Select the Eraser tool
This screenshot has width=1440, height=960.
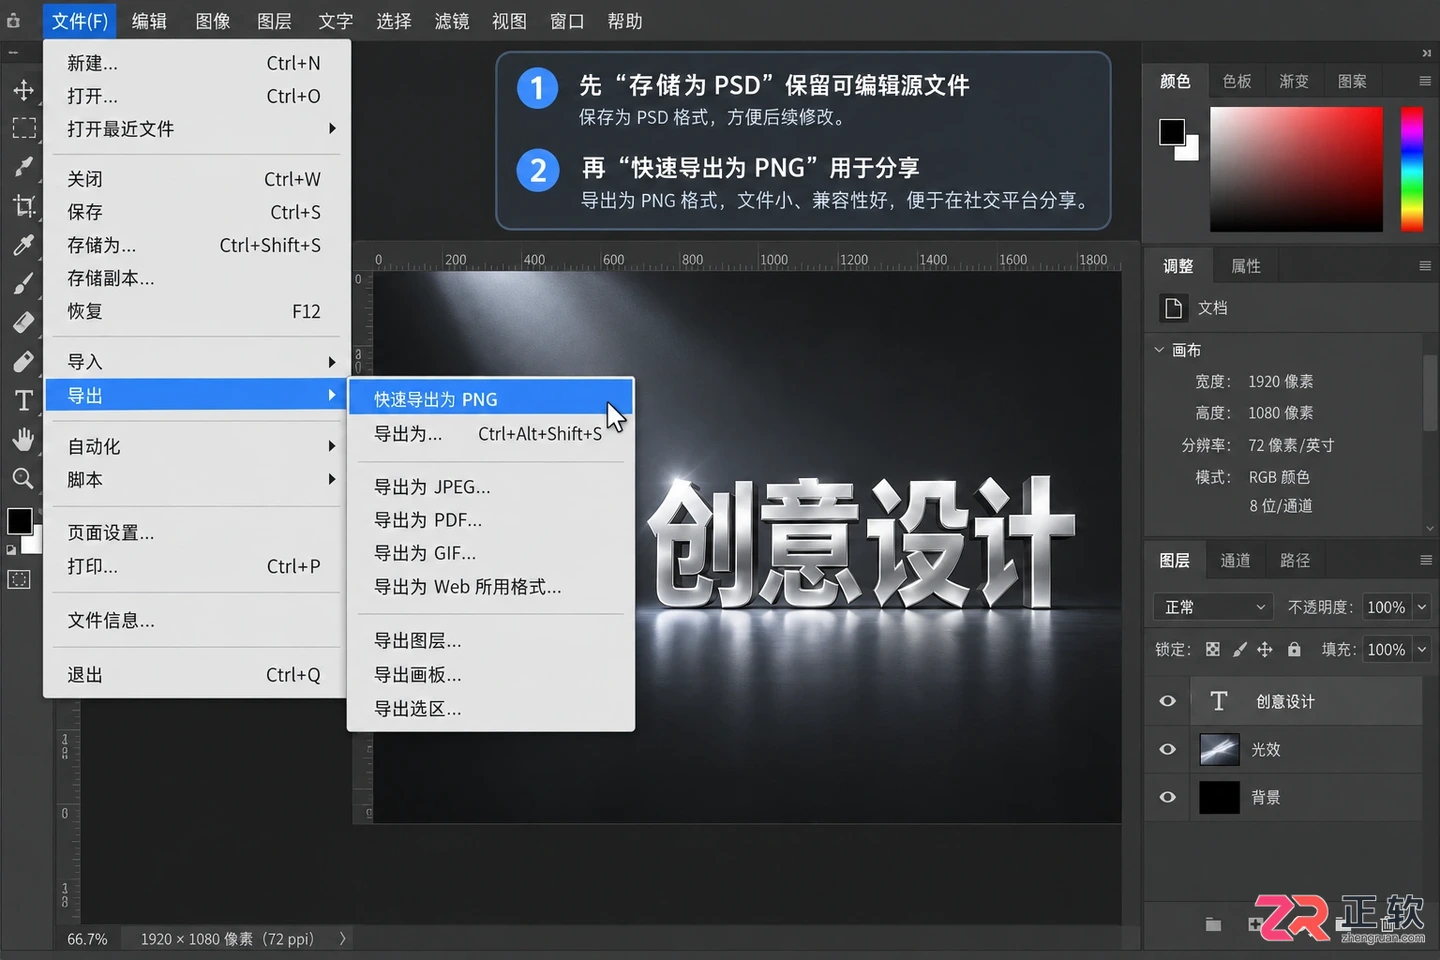23,322
